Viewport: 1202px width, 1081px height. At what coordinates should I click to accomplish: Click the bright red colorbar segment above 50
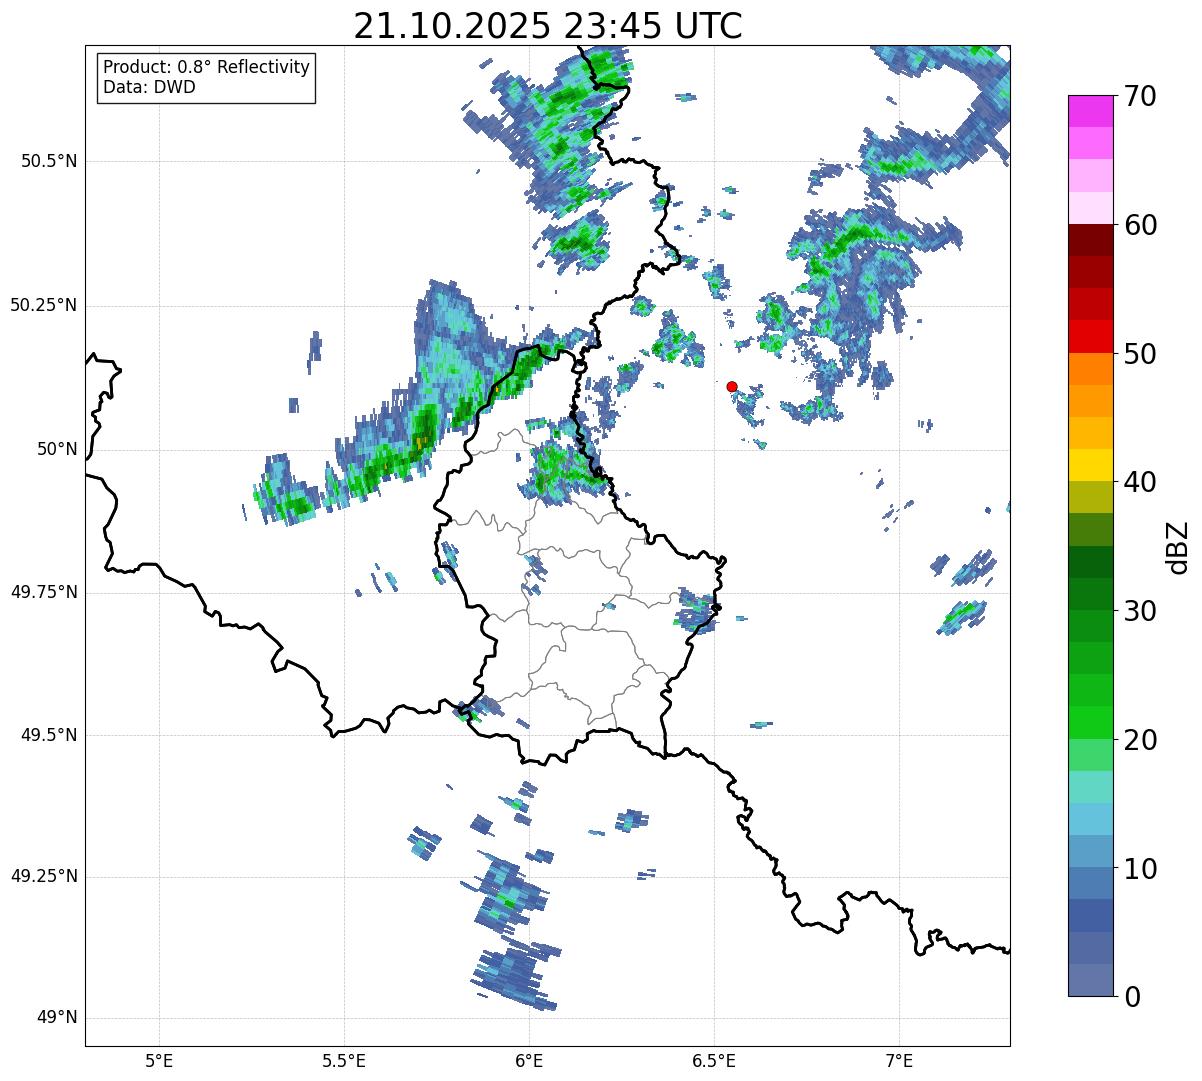pyautogui.click(x=1090, y=336)
